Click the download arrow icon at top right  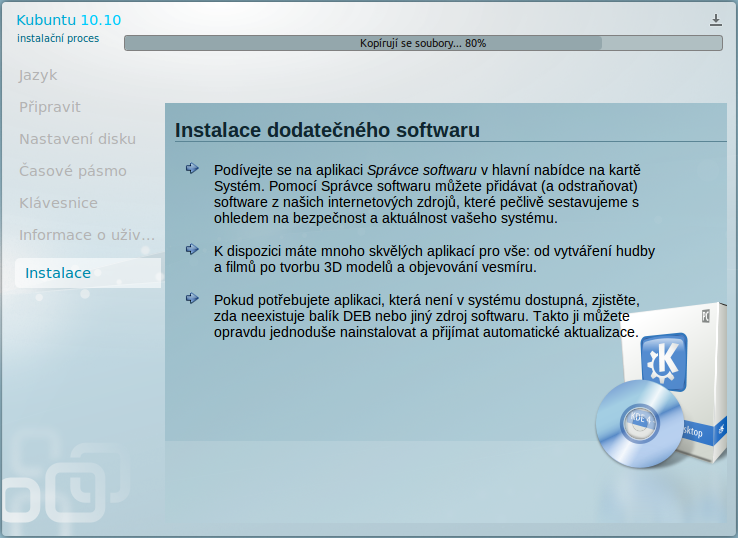pyautogui.click(x=715, y=20)
